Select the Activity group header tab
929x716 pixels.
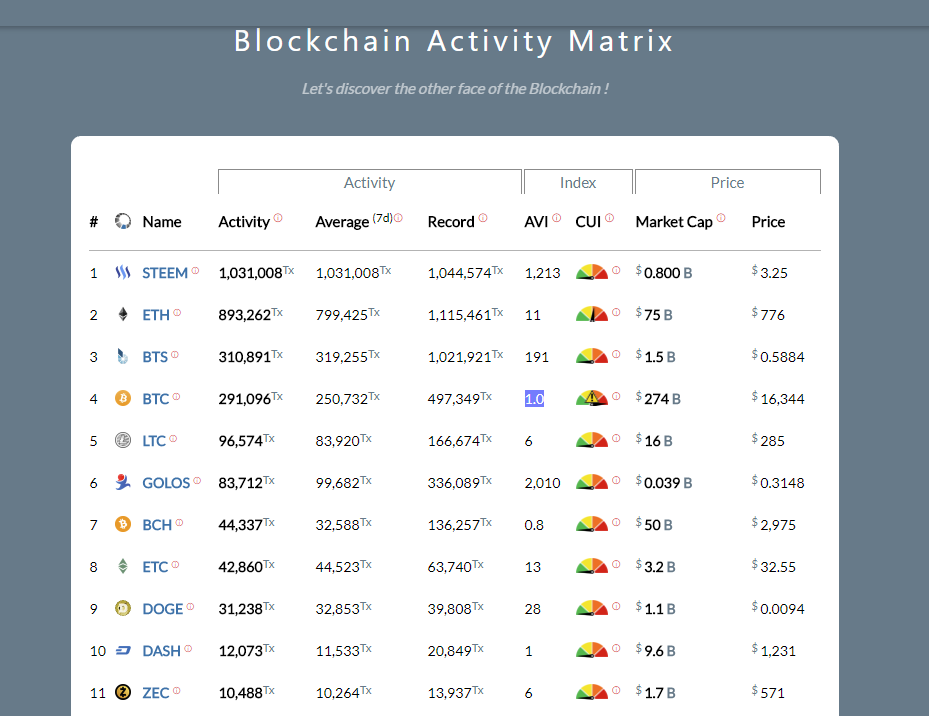pyautogui.click(x=370, y=182)
